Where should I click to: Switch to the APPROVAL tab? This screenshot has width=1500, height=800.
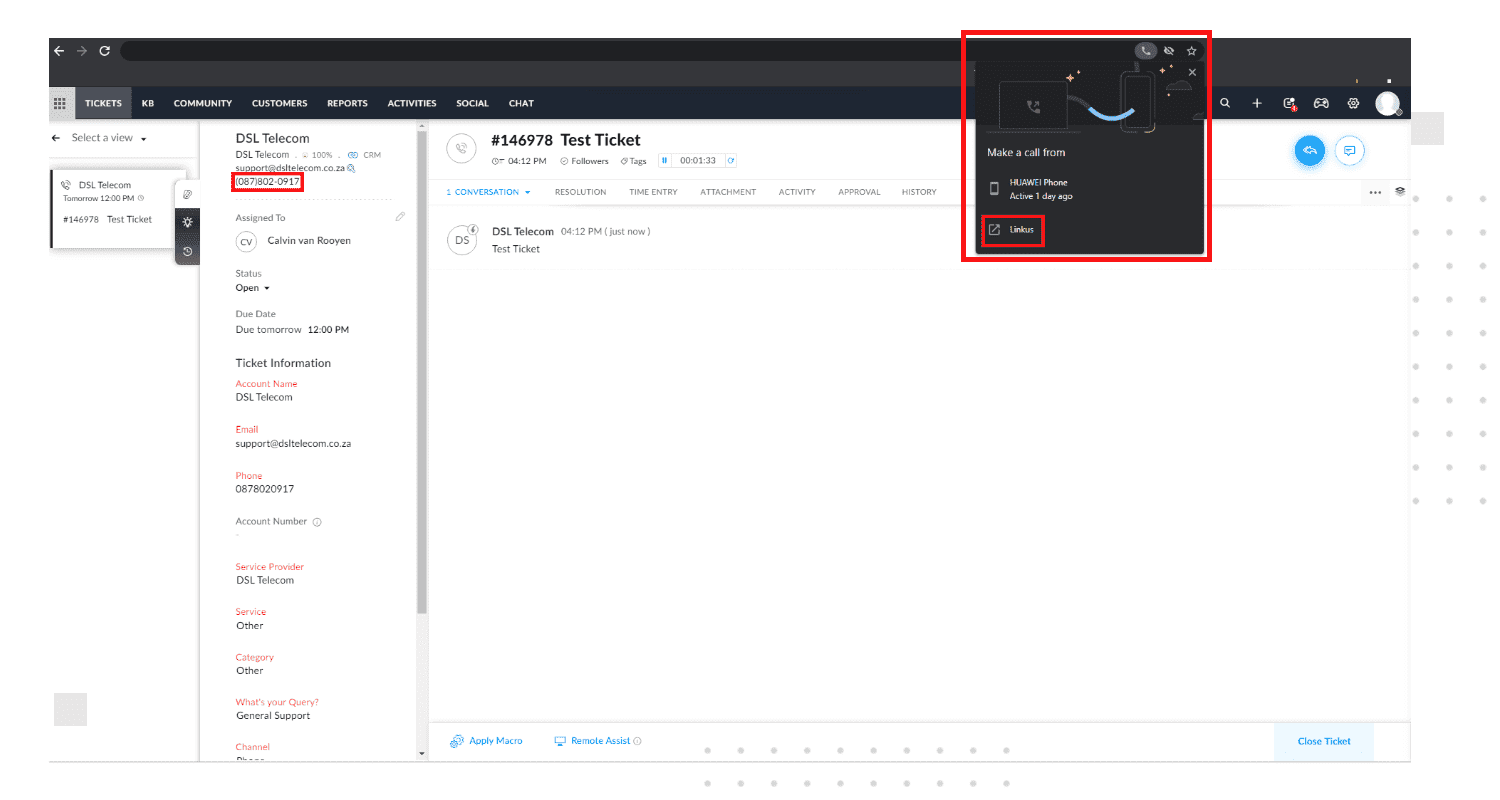[x=859, y=192]
